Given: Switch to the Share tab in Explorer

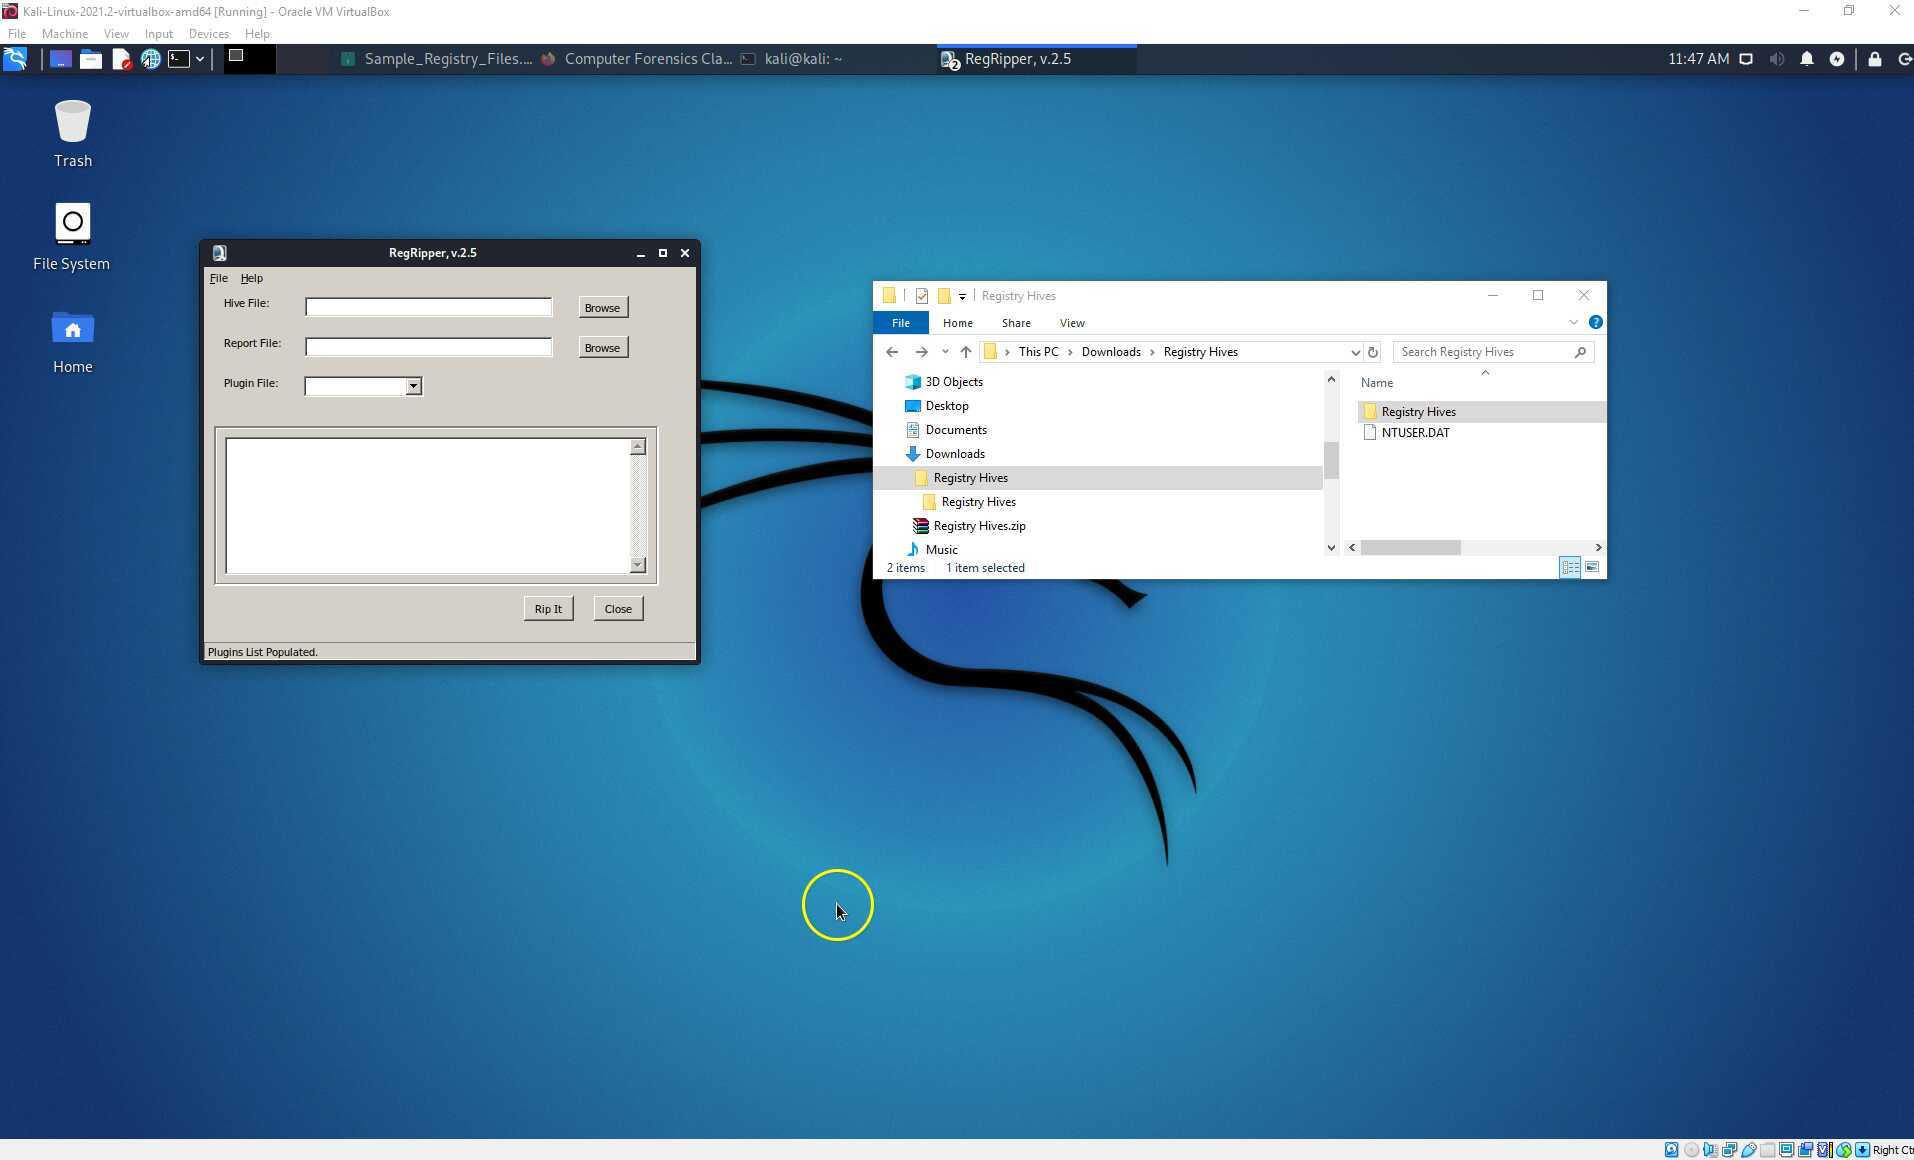Looking at the screenshot, I should [x=1014, y=322].
